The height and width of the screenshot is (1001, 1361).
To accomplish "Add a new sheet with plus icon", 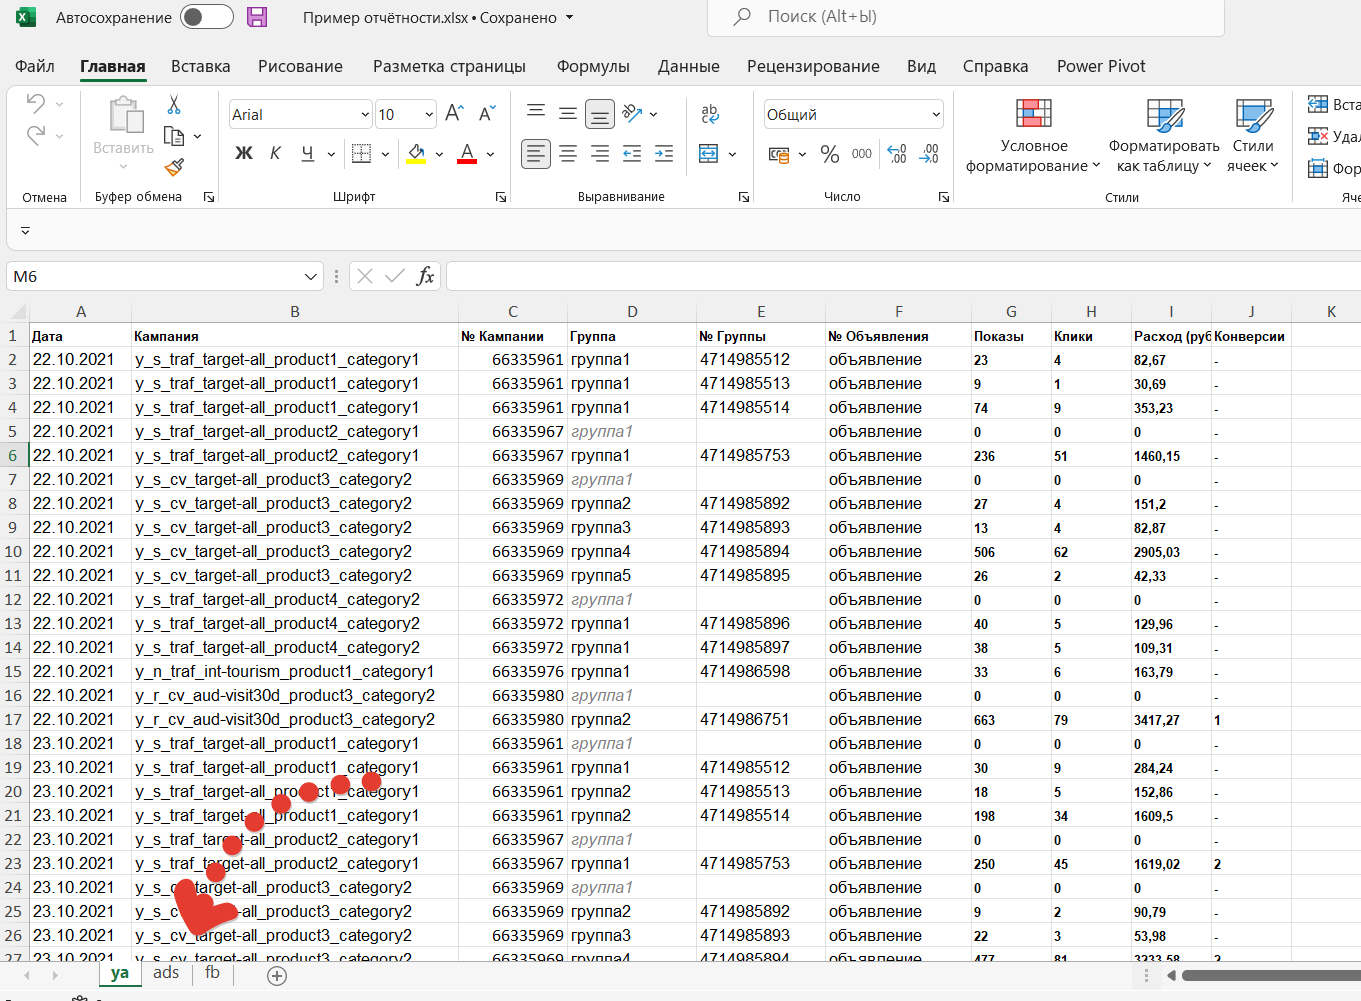I will coord(277,976).
